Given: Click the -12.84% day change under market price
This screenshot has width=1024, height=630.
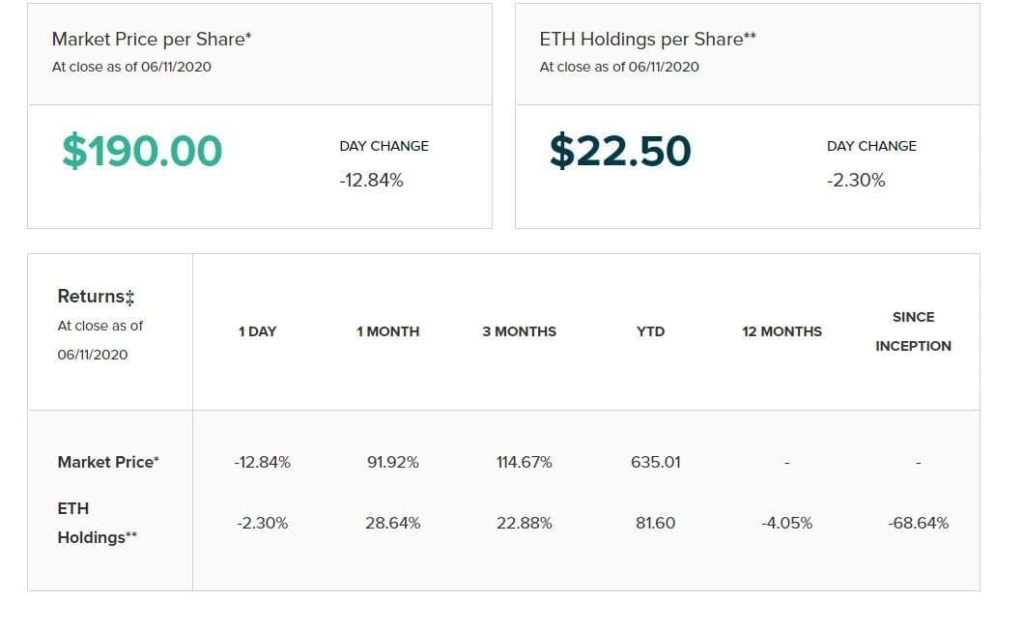Looking at the screenshot, I should tap(371, 180).
